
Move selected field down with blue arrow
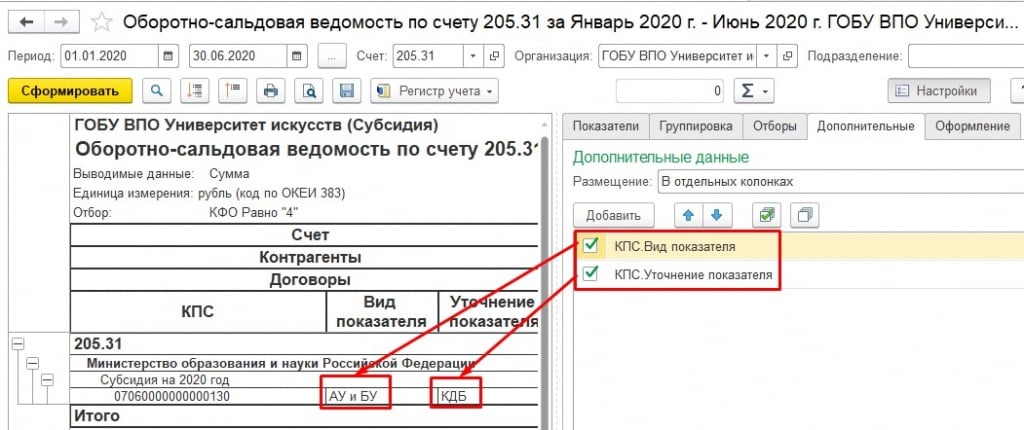click(x=715, y=215)
